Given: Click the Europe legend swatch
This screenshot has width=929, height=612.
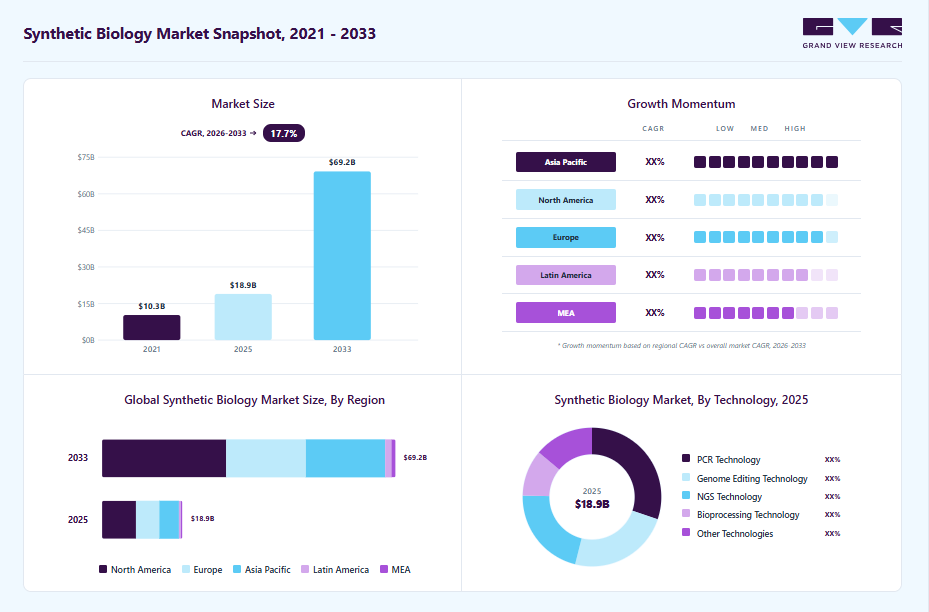Looking at the screenshot, I should pos(186,569).
